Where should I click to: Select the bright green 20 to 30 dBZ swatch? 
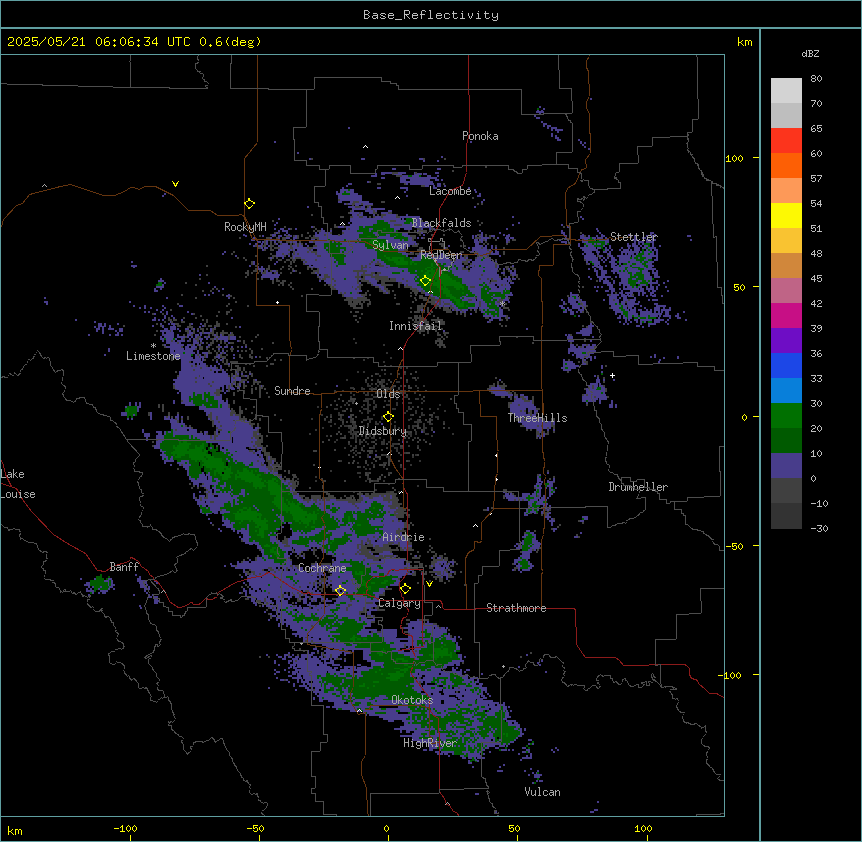786,416
